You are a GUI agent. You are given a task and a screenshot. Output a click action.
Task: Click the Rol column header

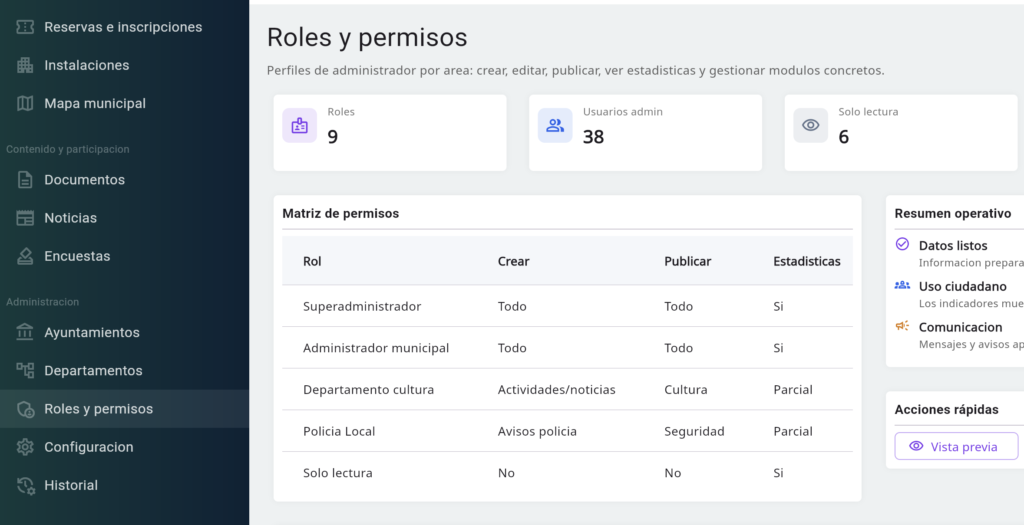coord(312,261)
